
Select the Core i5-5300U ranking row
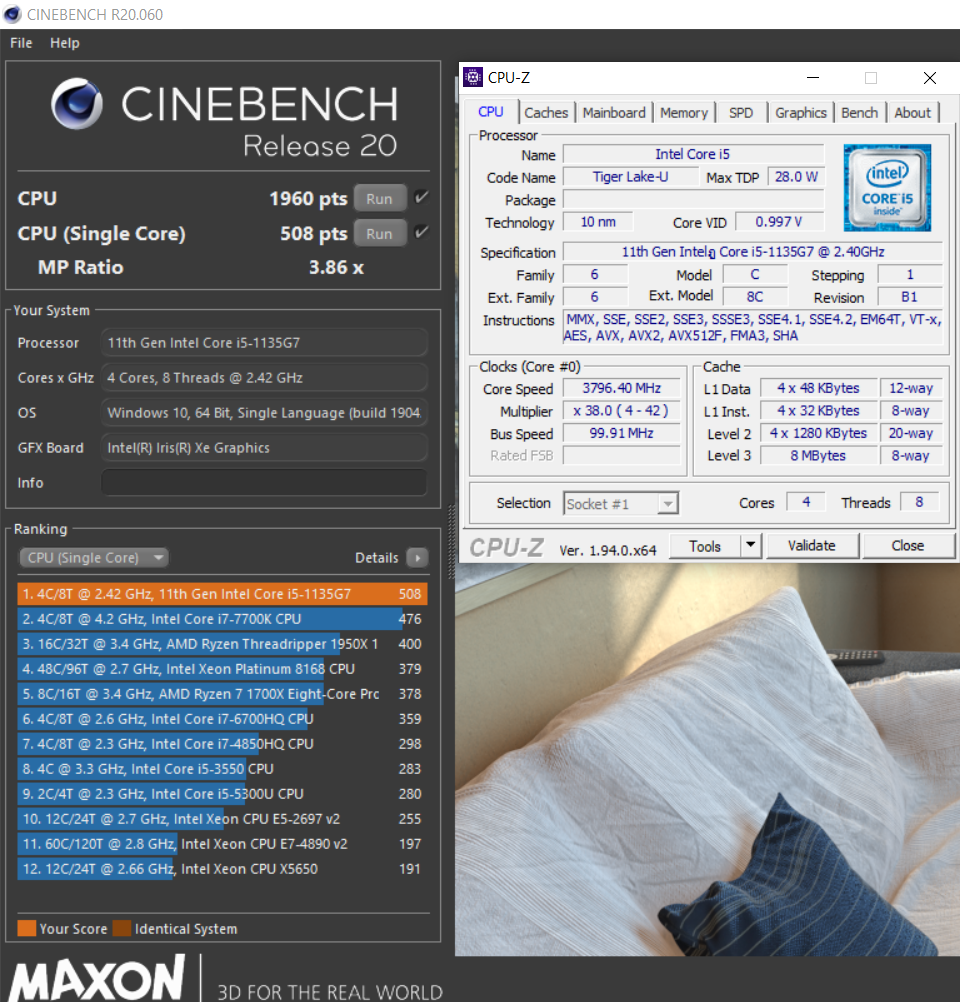222,794
